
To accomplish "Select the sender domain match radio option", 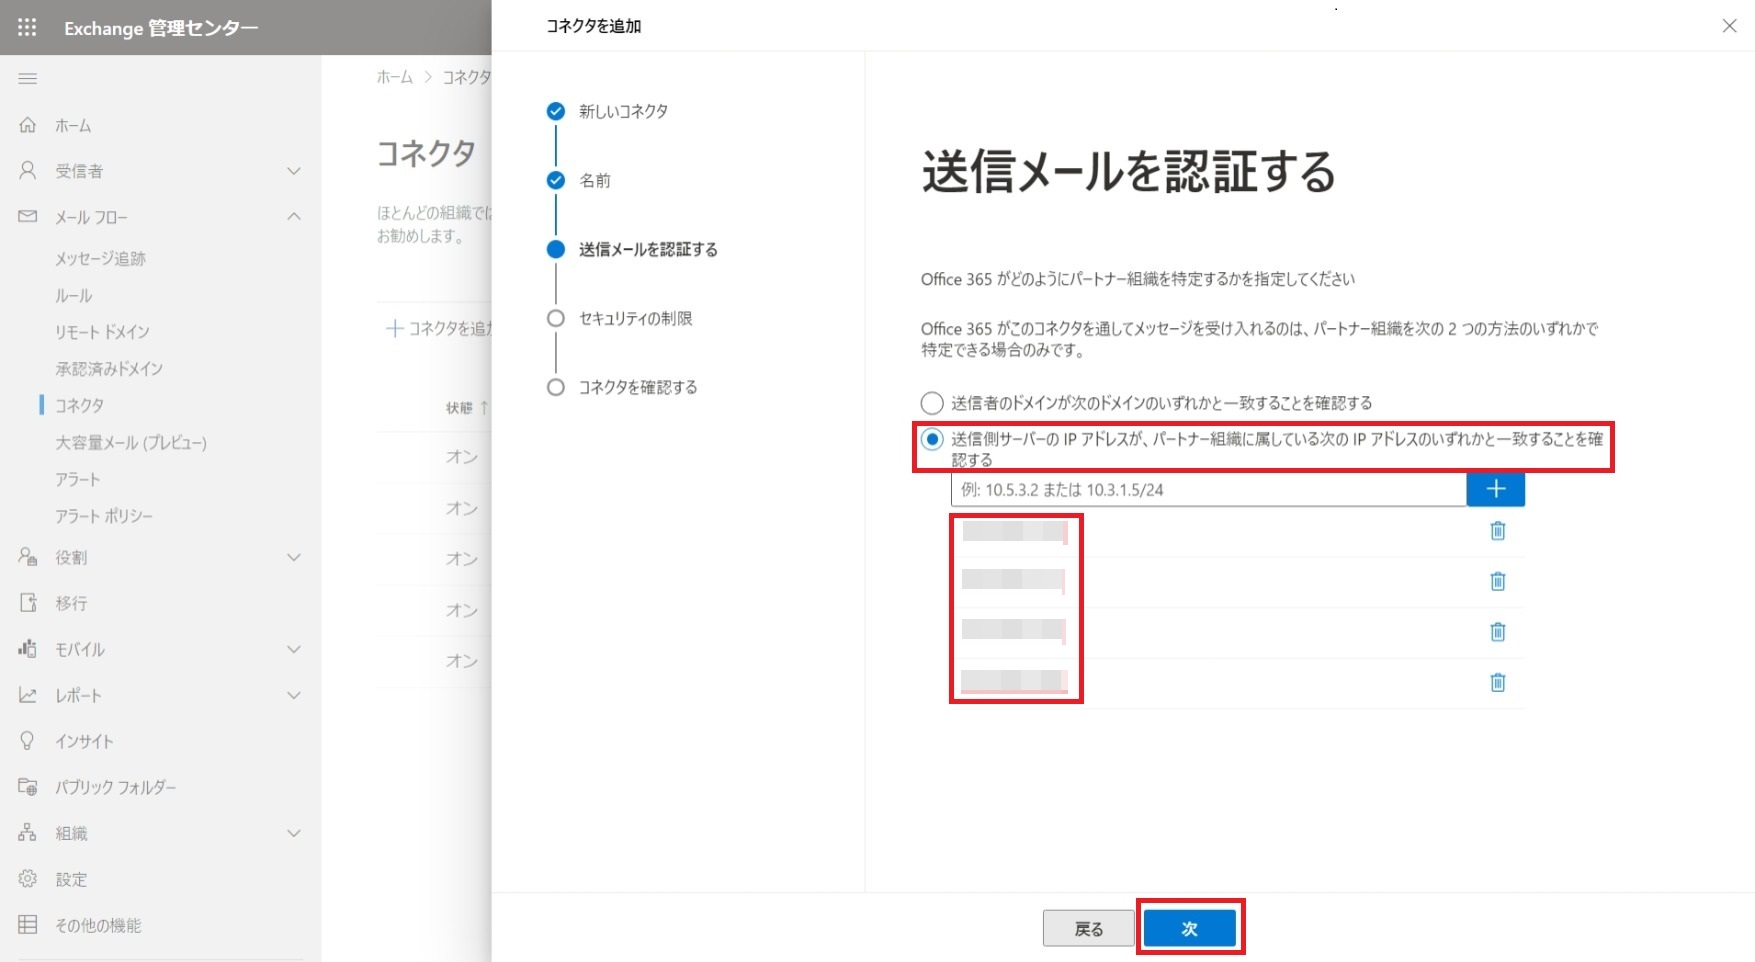I will pos(932,403).
